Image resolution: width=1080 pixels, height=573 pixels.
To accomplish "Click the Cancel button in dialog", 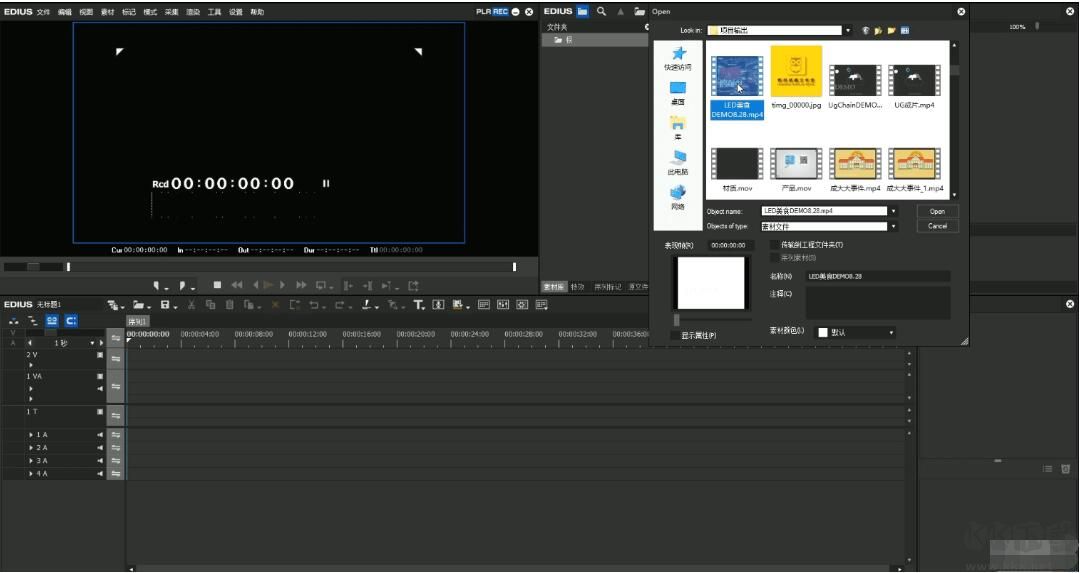I will (x=937, y=226).
